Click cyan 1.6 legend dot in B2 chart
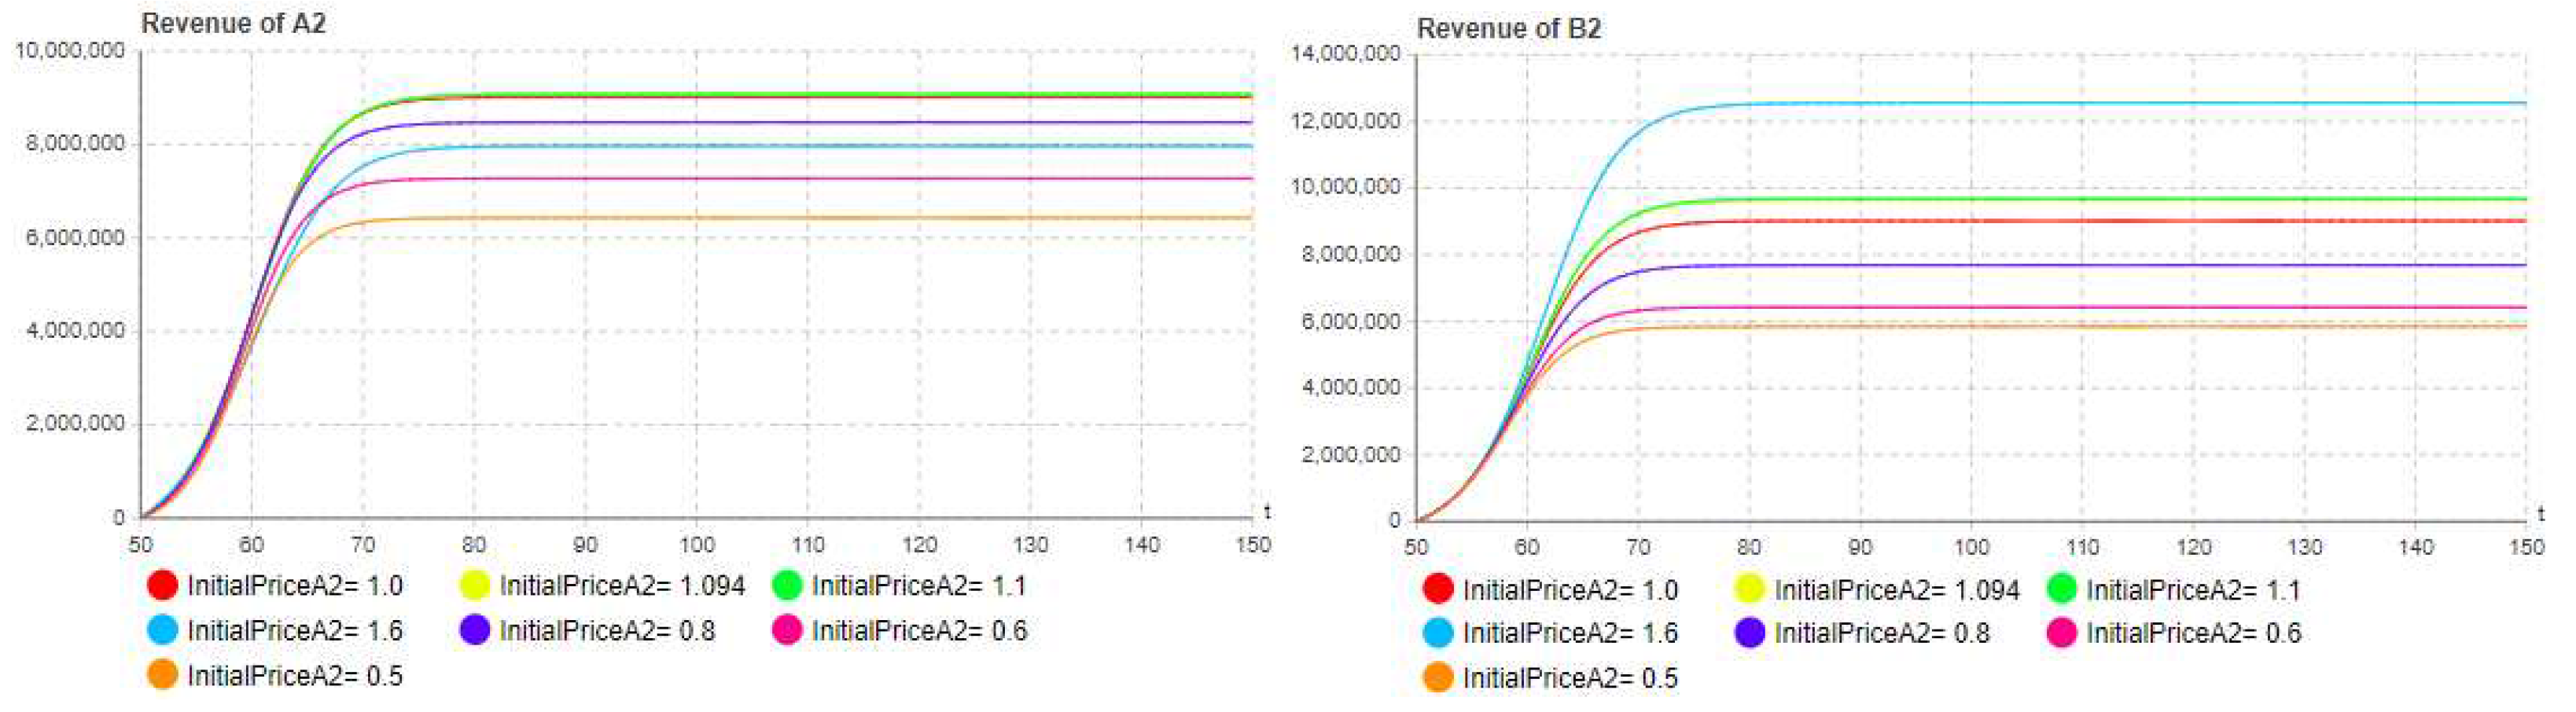The image size is (2576, 712). point(1437,633)
